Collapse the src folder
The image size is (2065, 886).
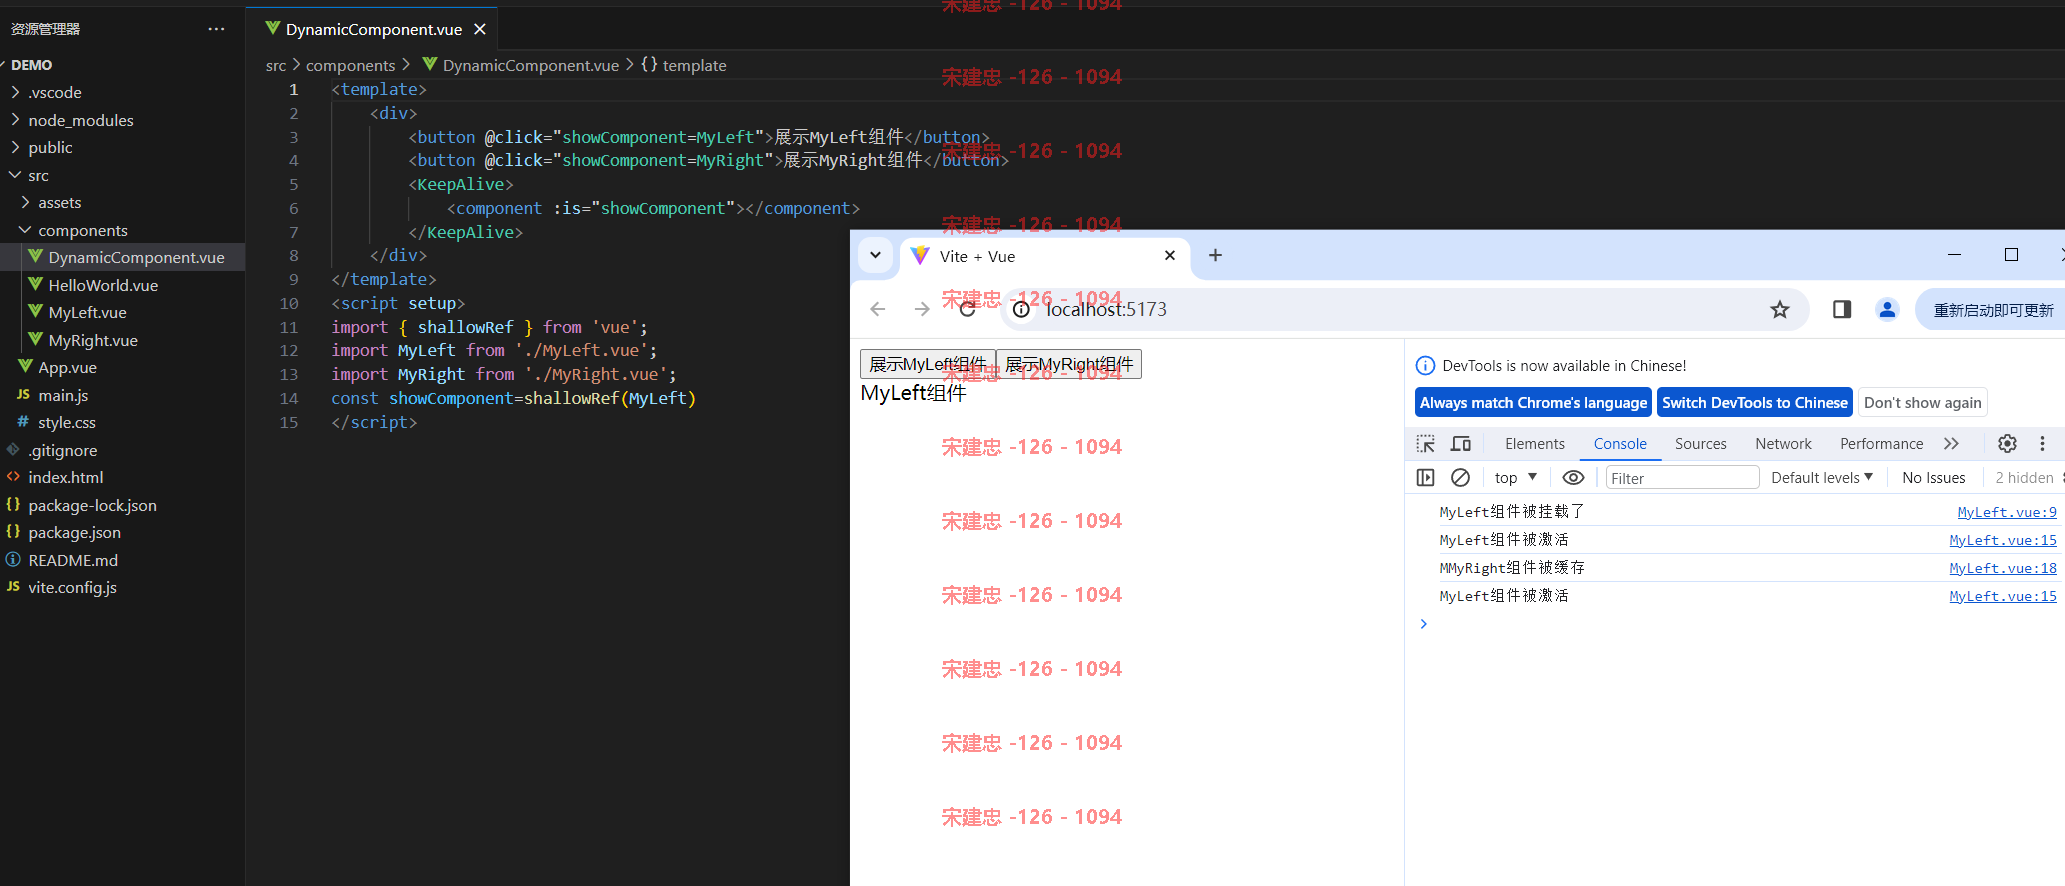[x=38, y=175]
